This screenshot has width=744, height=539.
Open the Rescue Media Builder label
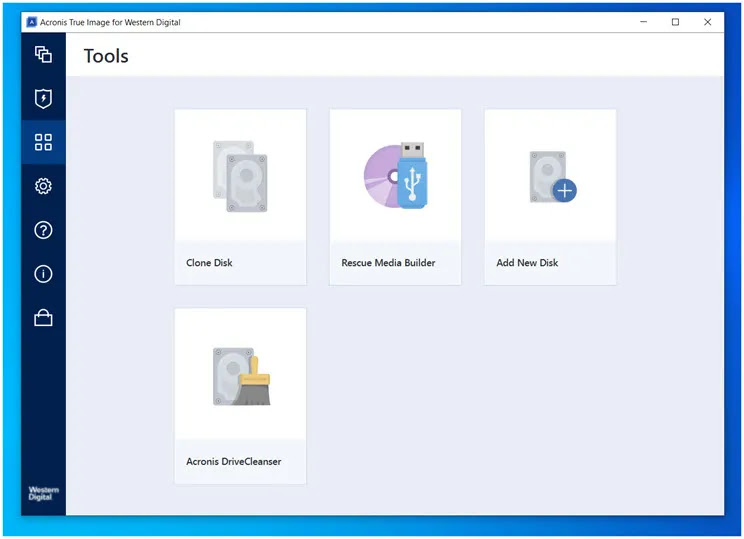(388, 263)
